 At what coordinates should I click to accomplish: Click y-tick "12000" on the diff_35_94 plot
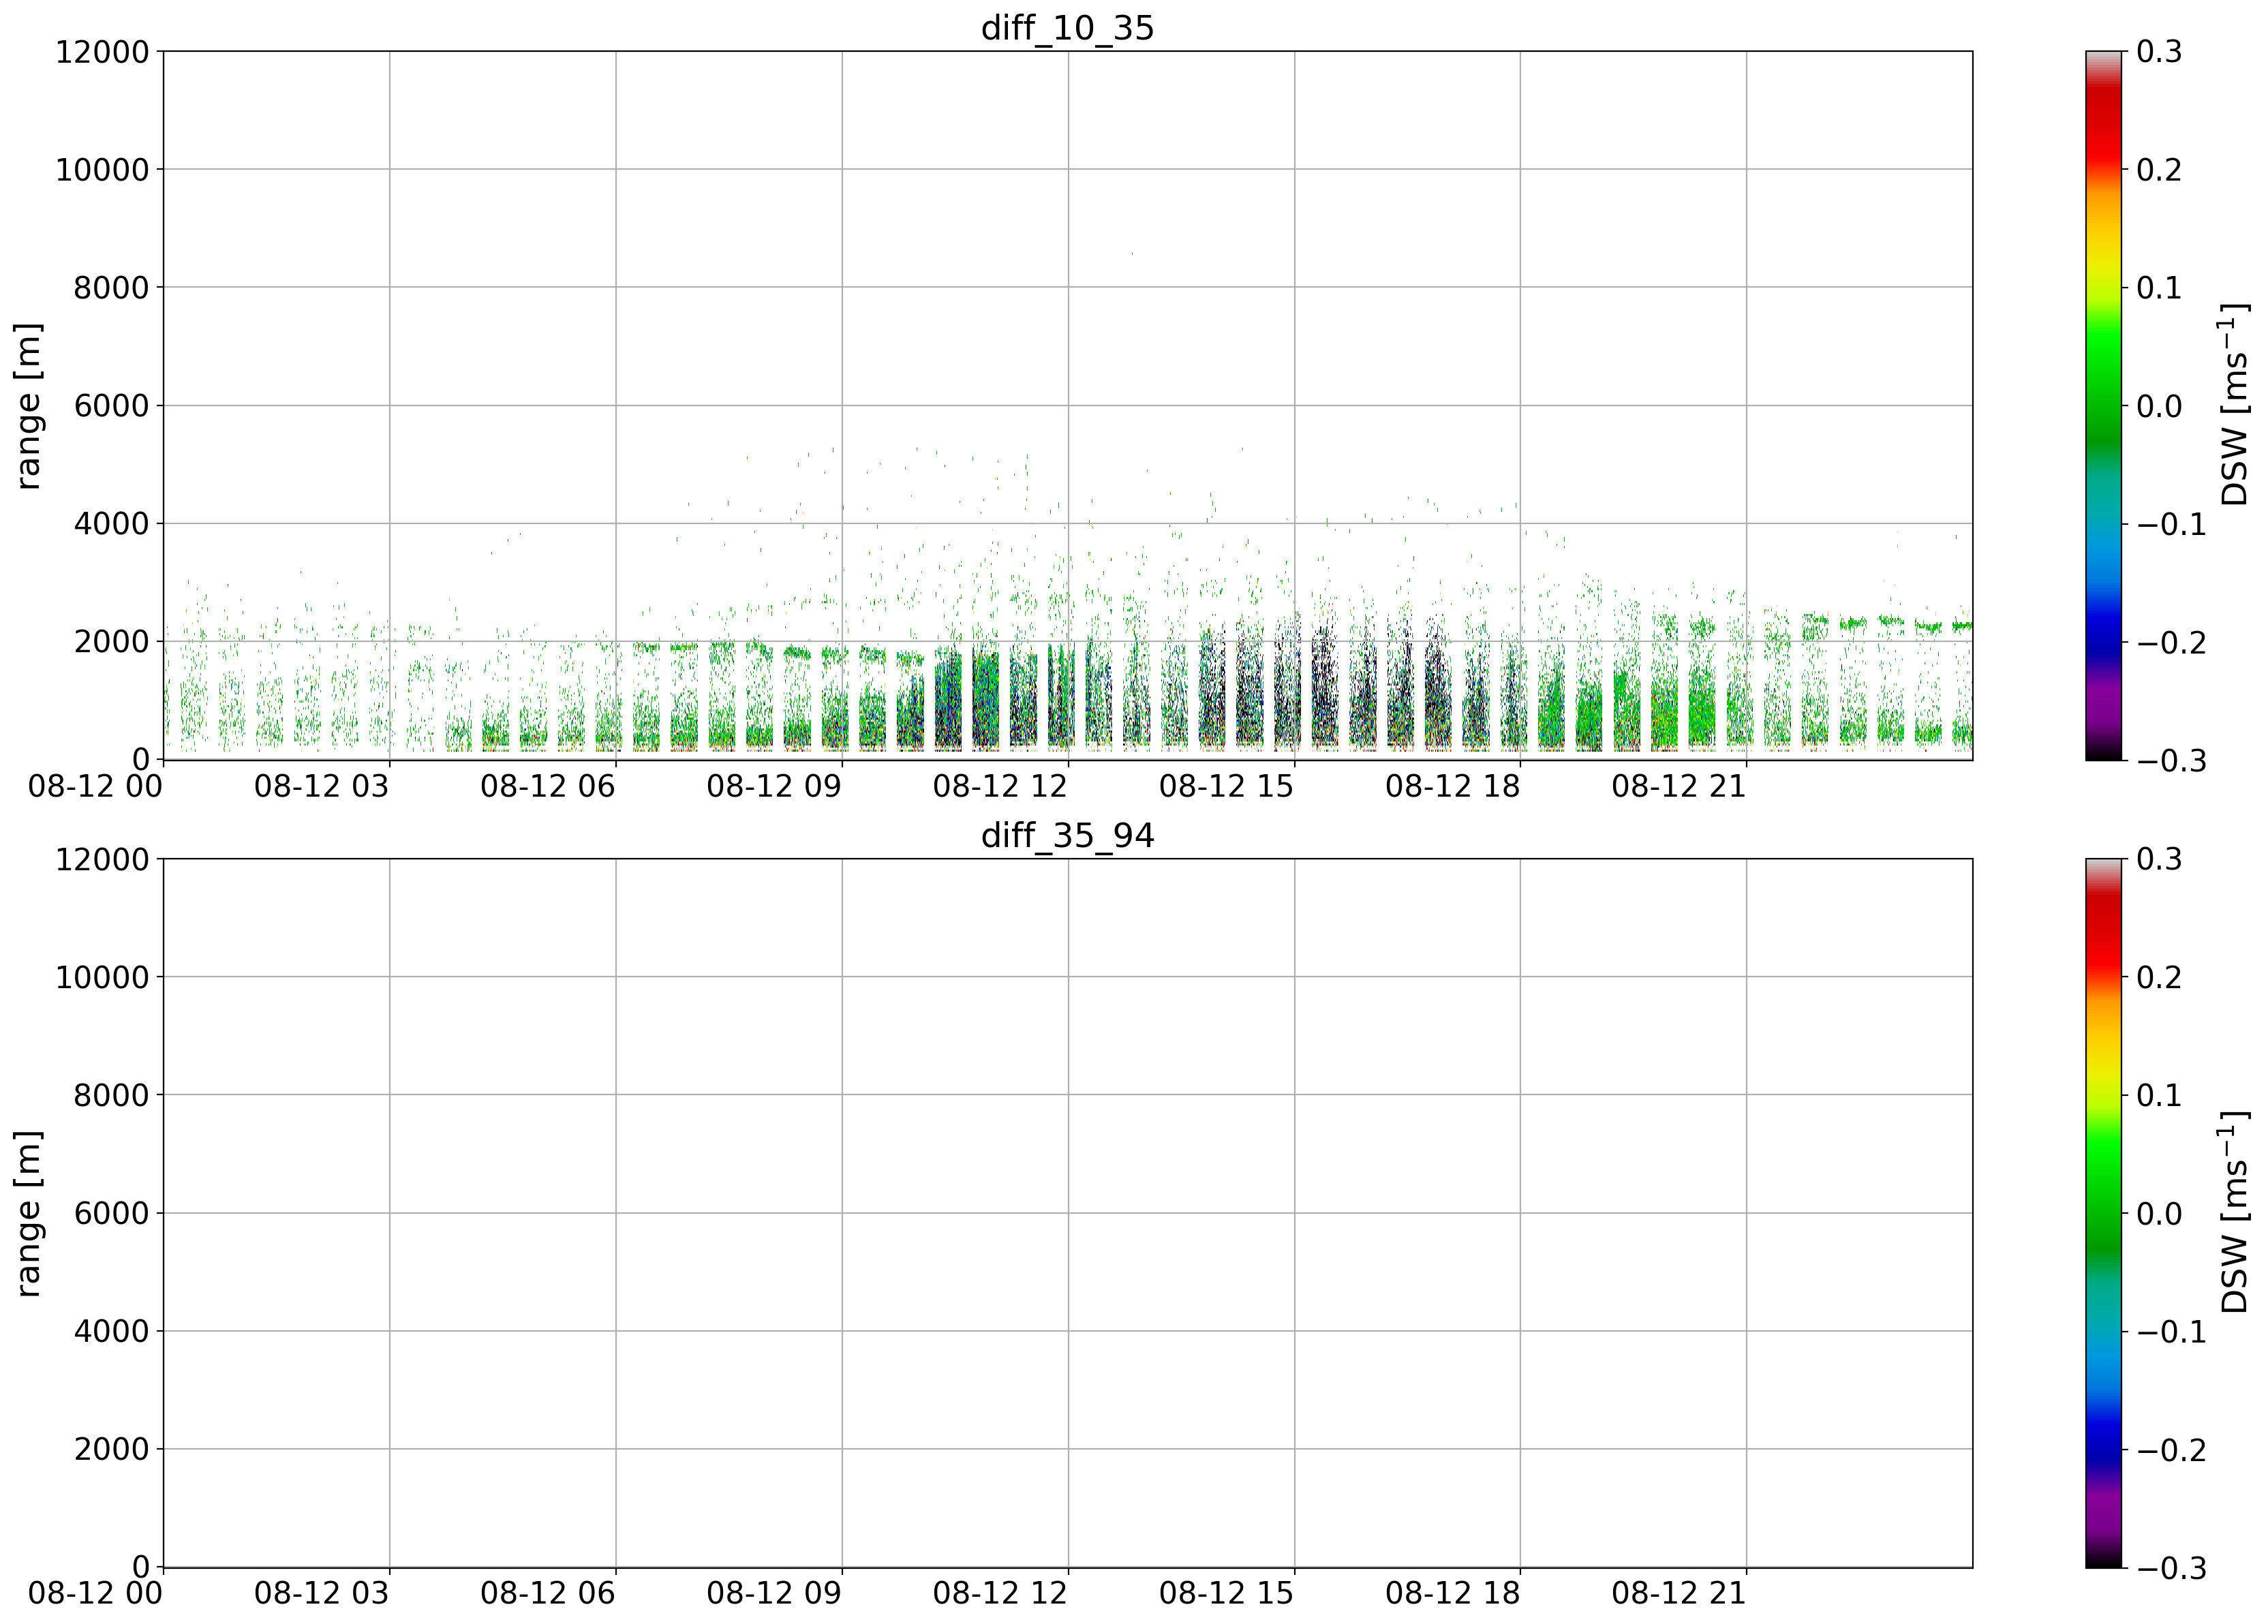102,860
